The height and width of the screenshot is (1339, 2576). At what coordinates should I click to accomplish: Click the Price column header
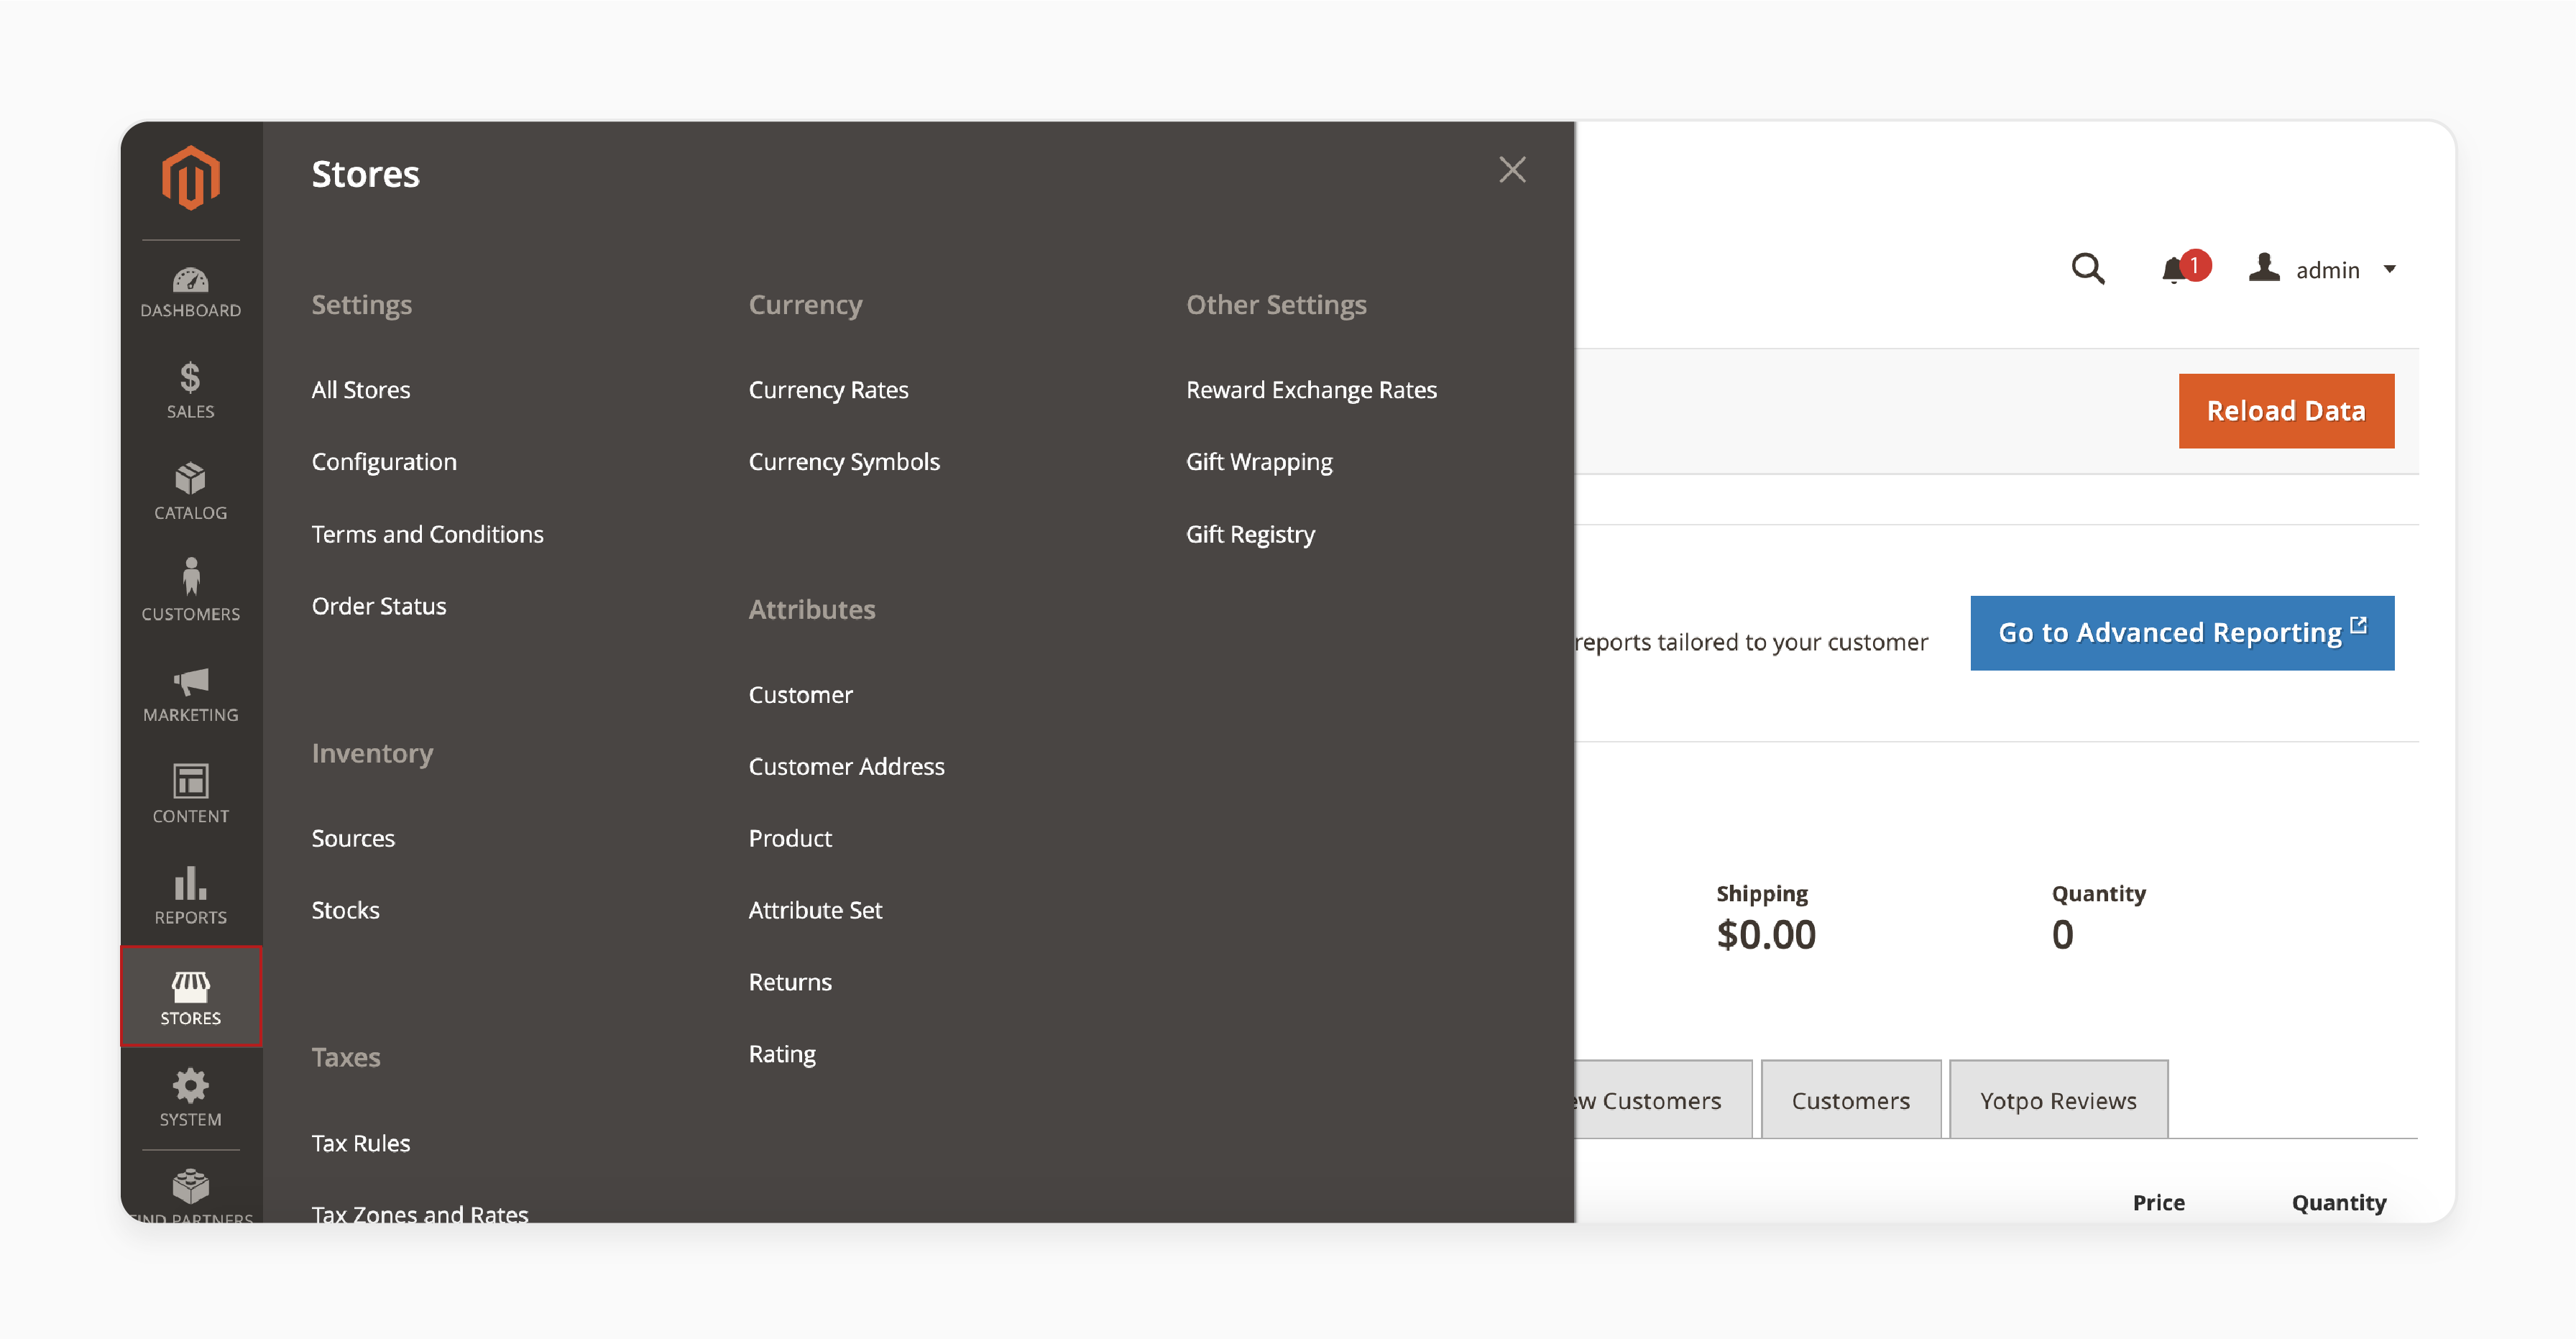(x=2158, y=1202)
